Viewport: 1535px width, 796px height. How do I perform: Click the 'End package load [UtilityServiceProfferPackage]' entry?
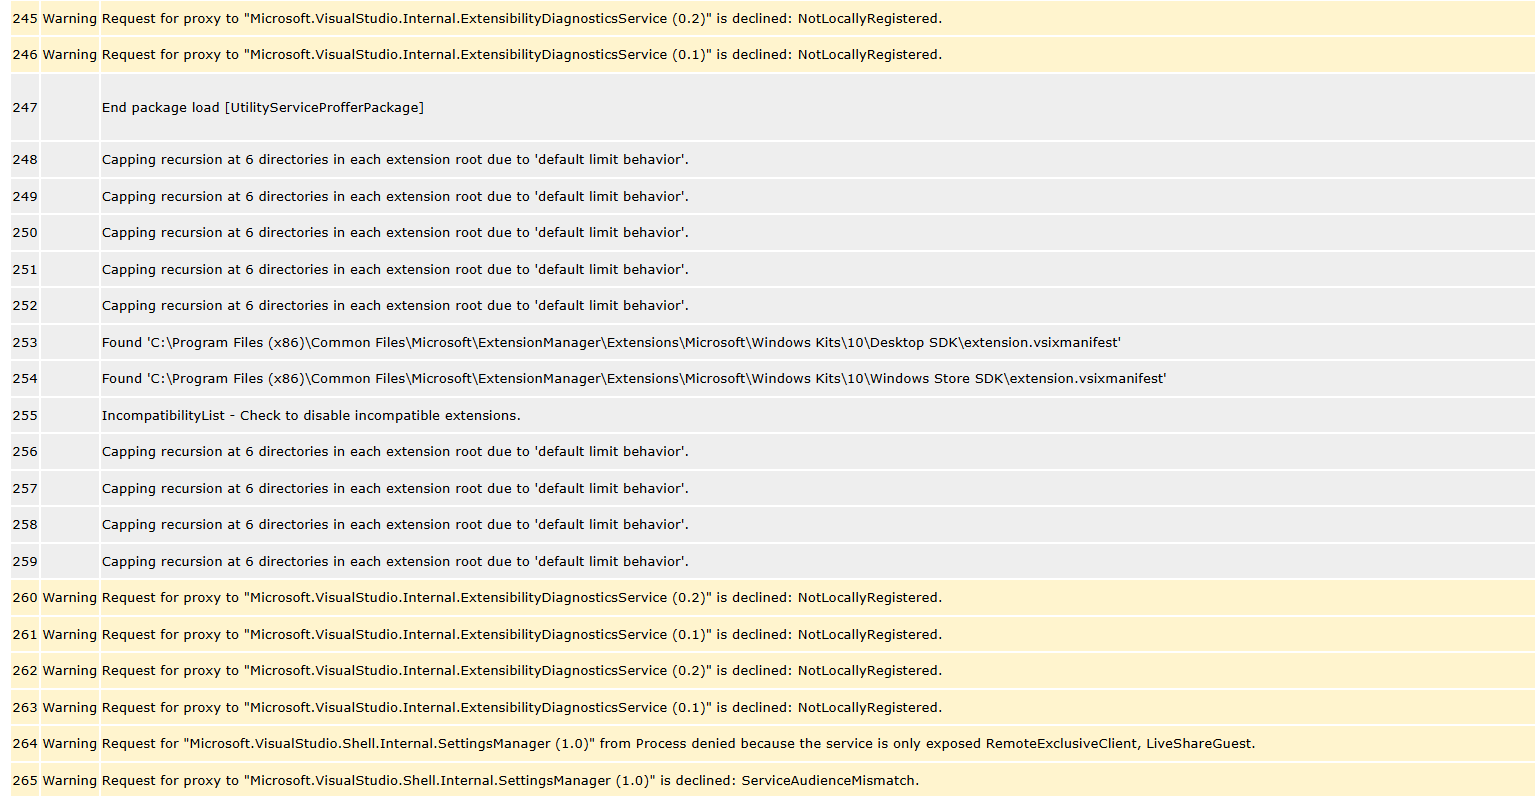coord(263,107)
